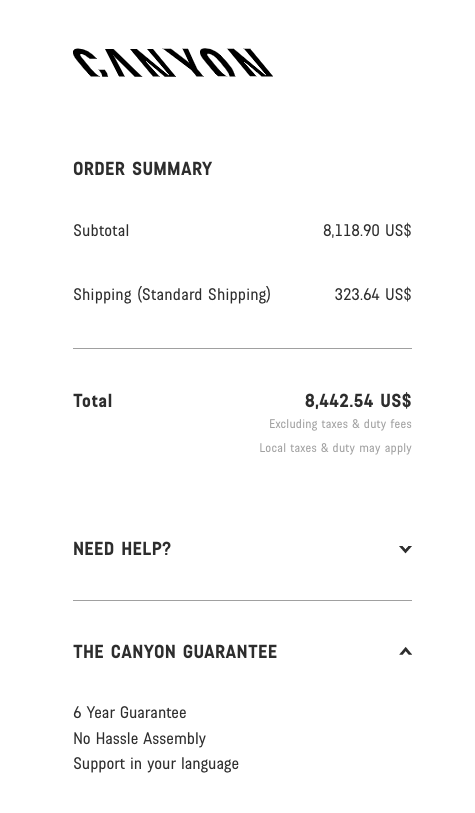Collapse The Canyon Guarantee chevron
The width and height of the screenshot is (475, 813).
406,652
